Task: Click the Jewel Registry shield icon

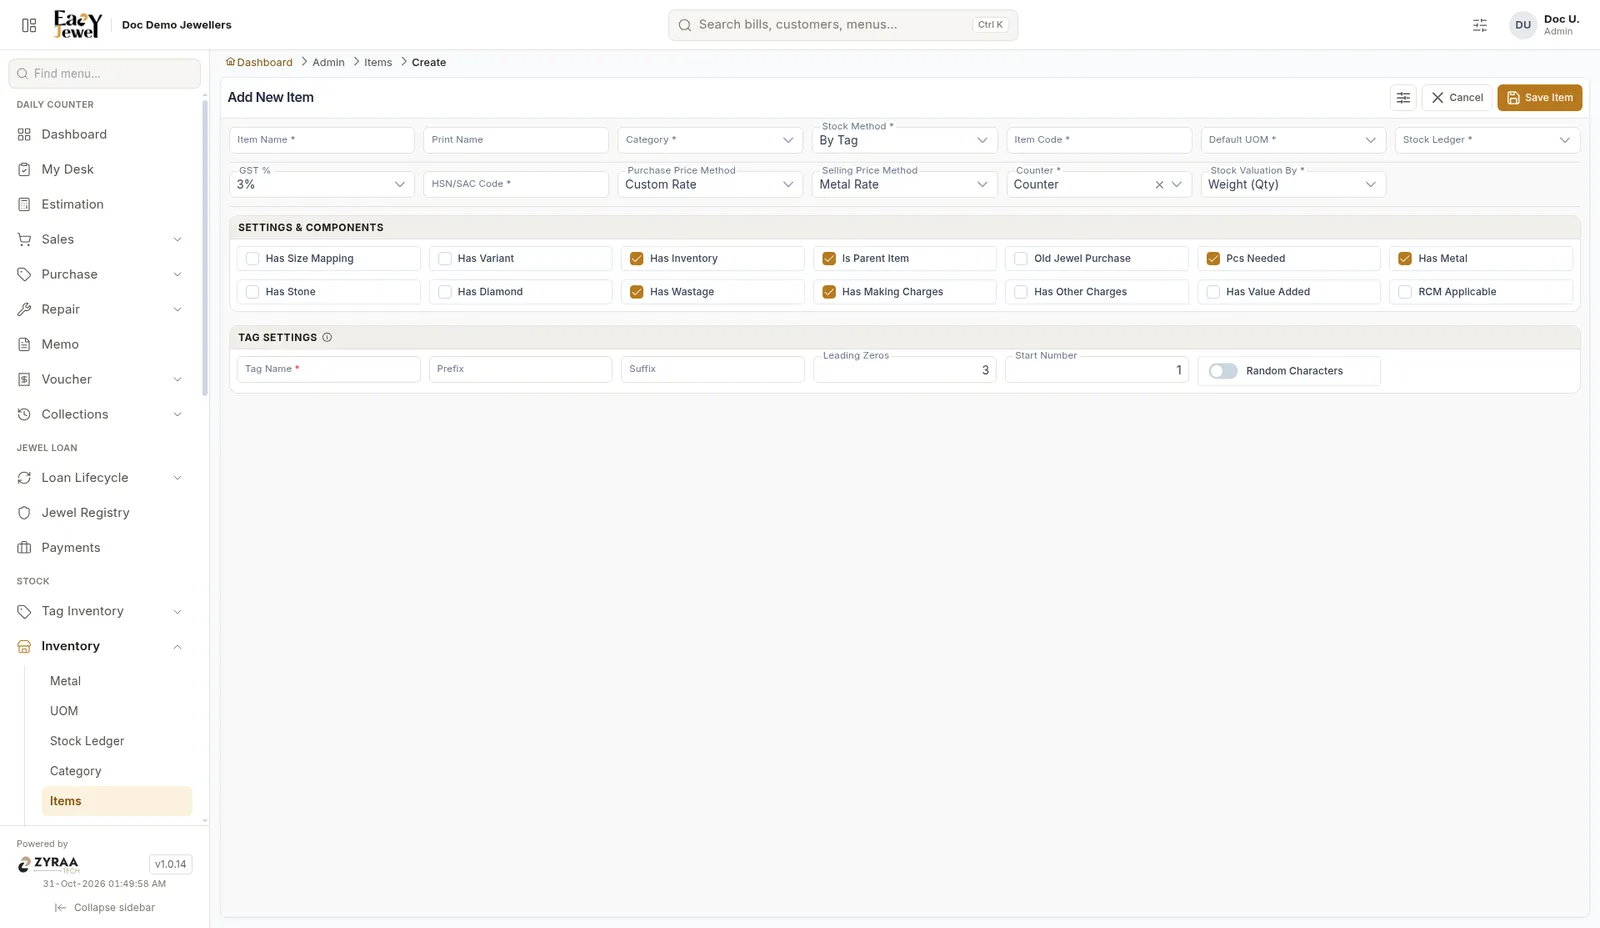Action: coord(25,512)
